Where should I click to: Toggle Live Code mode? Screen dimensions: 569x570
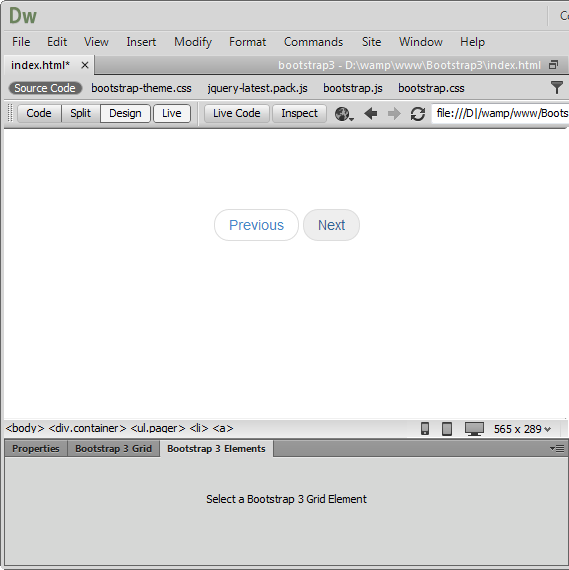tap(236, 113)
